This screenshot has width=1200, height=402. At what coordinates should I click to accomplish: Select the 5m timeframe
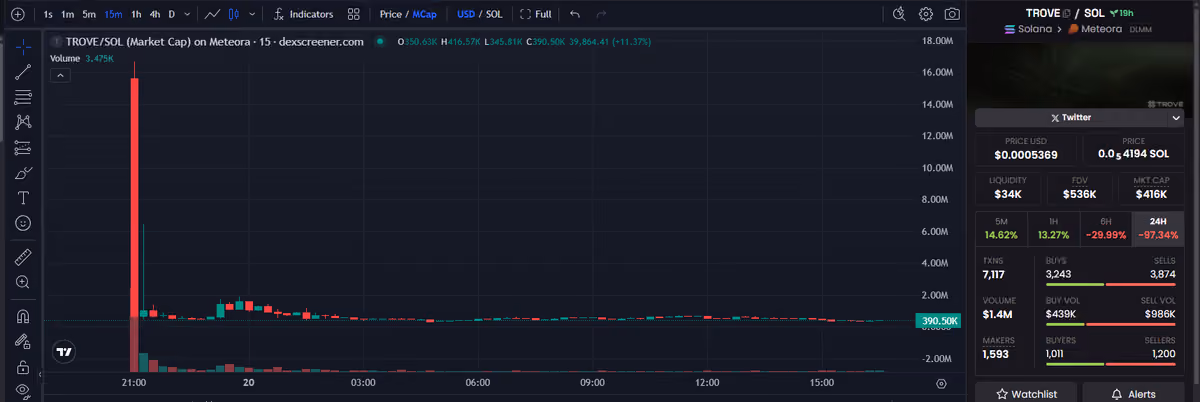[x=89, y=14]
